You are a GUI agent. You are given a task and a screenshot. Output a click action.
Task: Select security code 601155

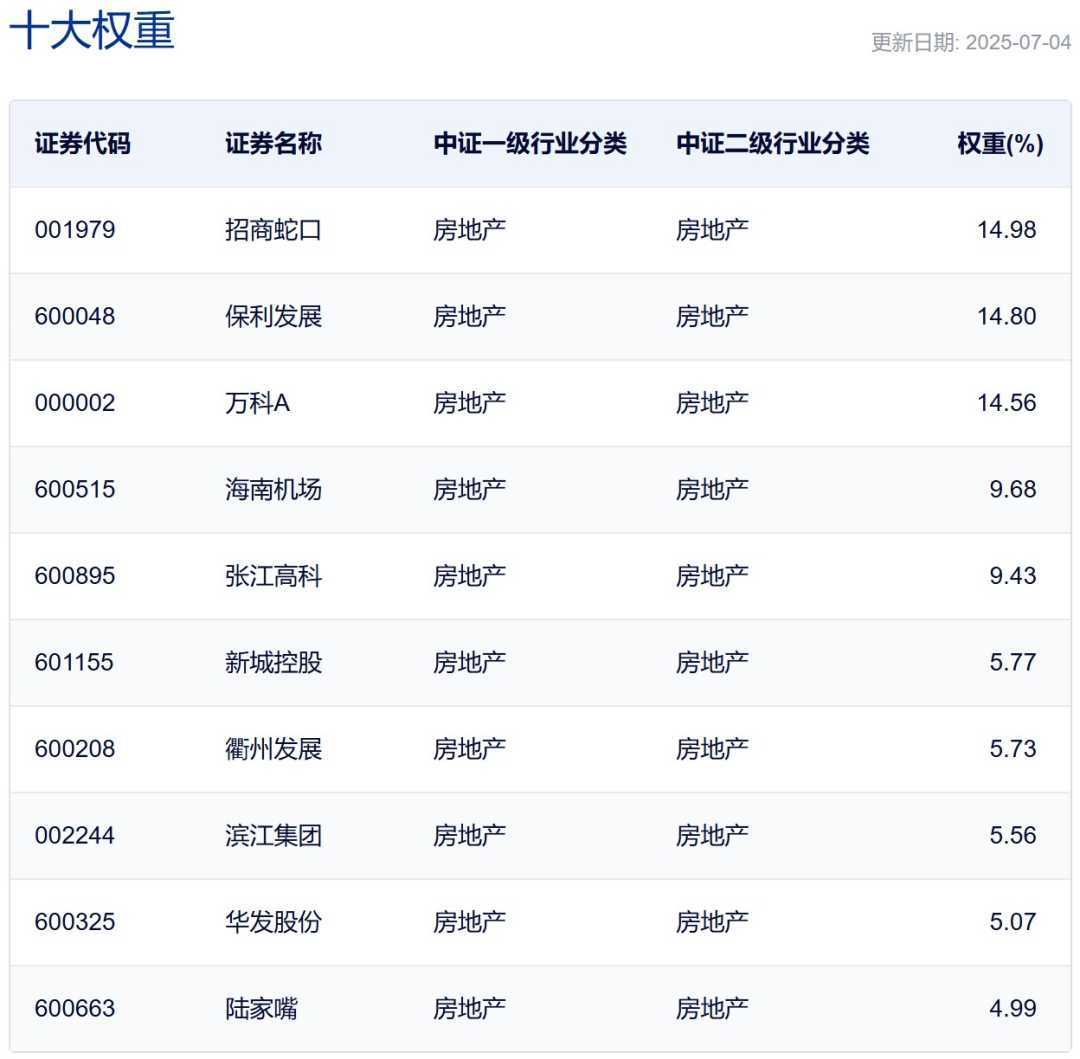click(x=75, y=663)
